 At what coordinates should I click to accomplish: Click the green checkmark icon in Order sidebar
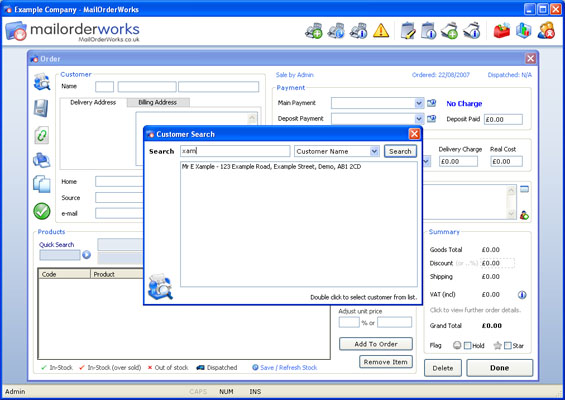tap(42, 211)
